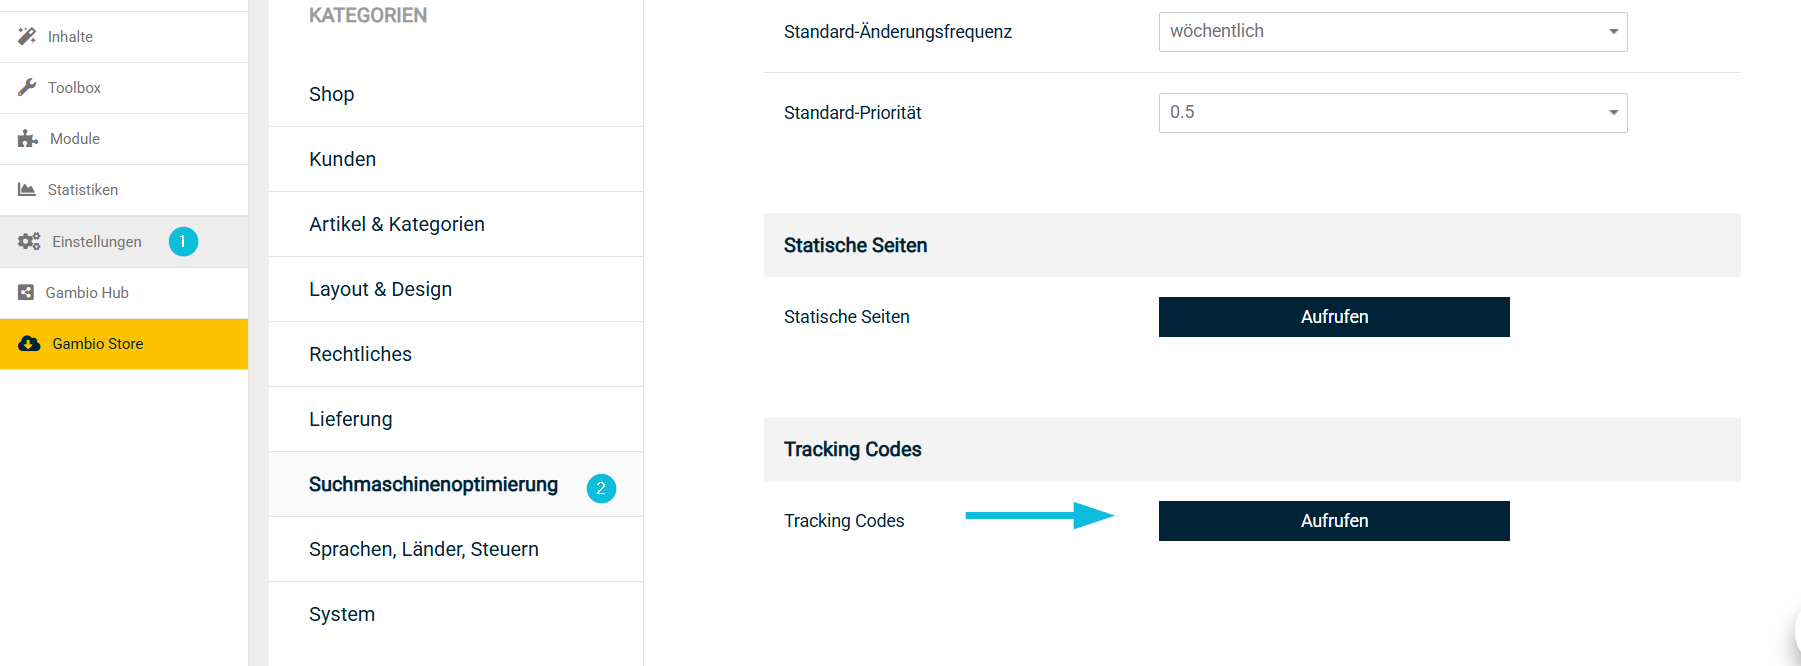Open the Kunden category

342,158
